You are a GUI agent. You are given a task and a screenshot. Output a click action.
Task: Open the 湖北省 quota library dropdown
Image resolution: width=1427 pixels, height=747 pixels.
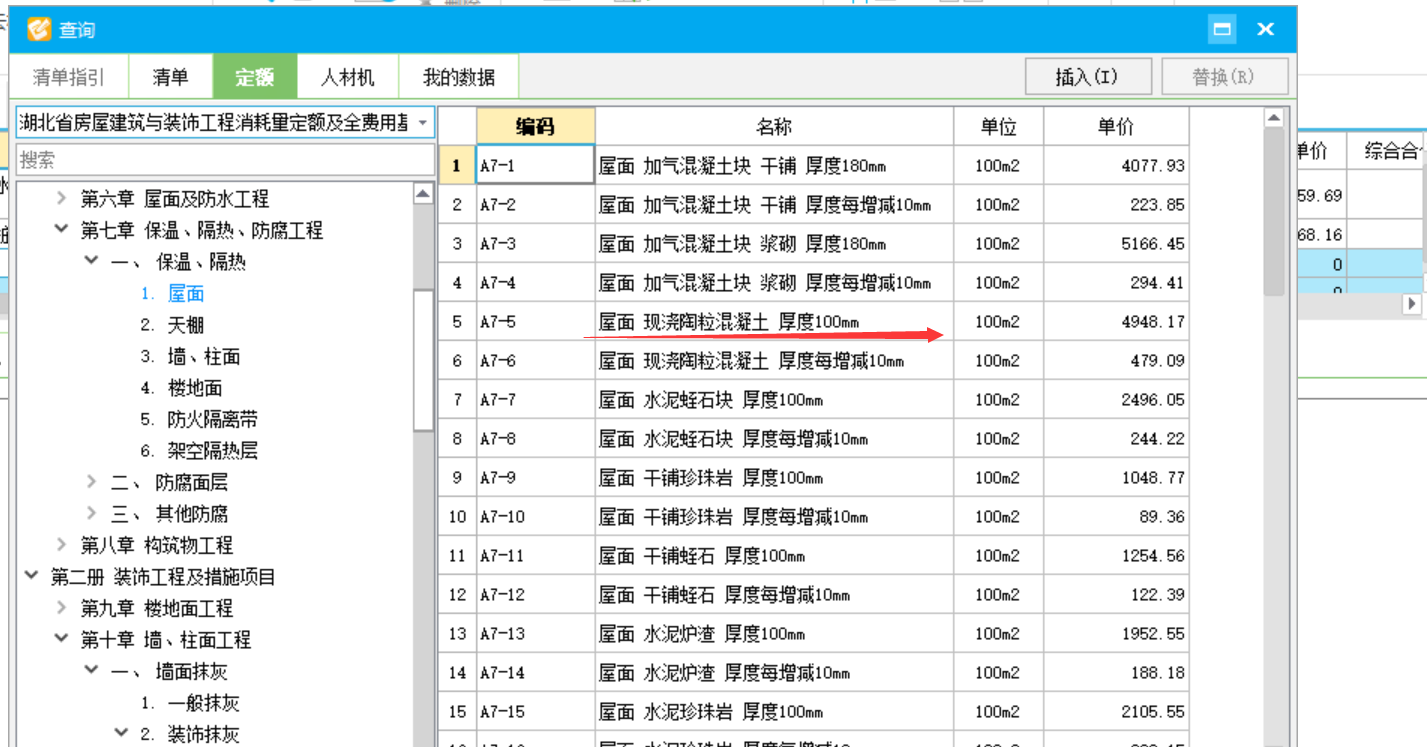tap(423, 123)
